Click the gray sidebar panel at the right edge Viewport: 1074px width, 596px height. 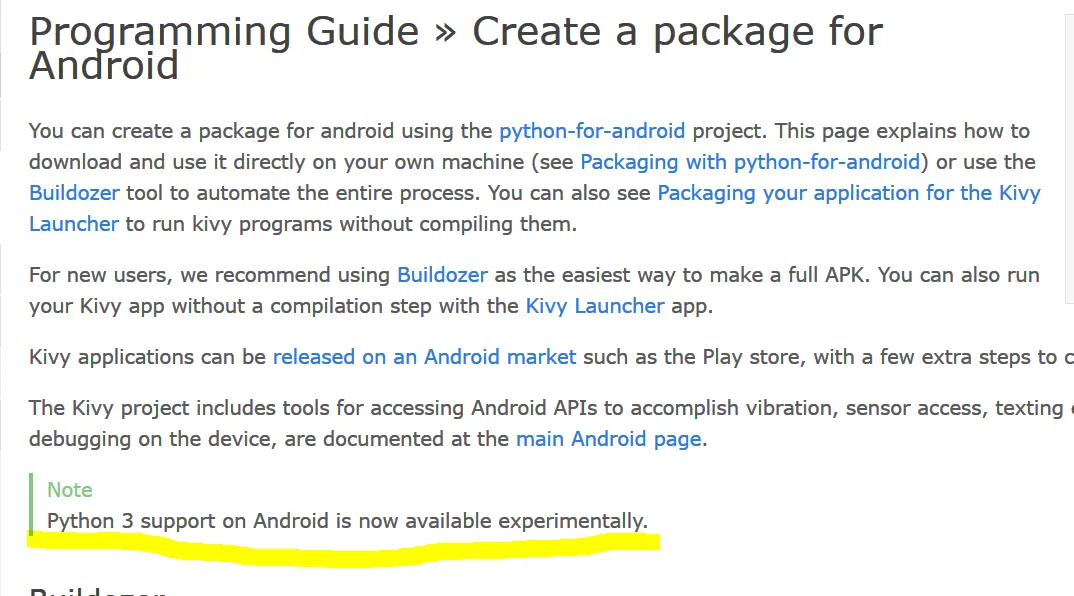click(1069, 150)
